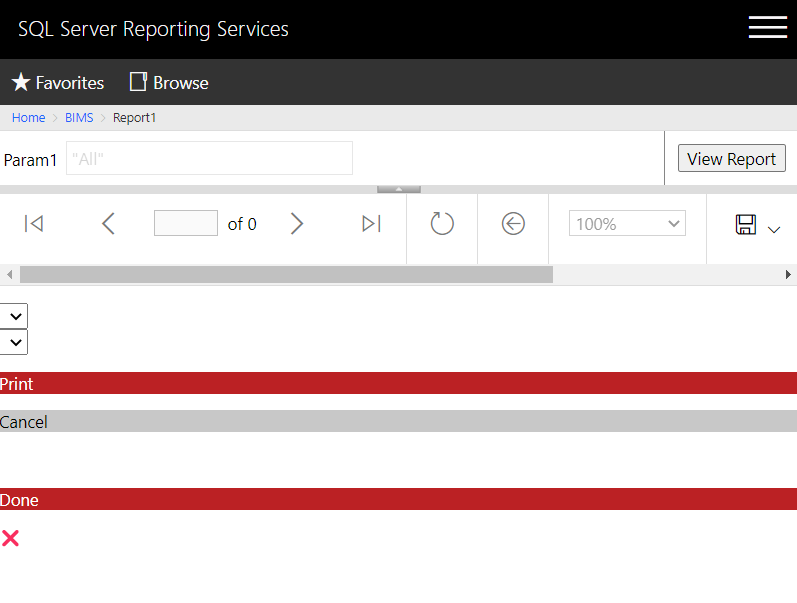This screenshot has width=797, height=603.
Task: Open the hamburger menu
Action: [x=768, y=27]
